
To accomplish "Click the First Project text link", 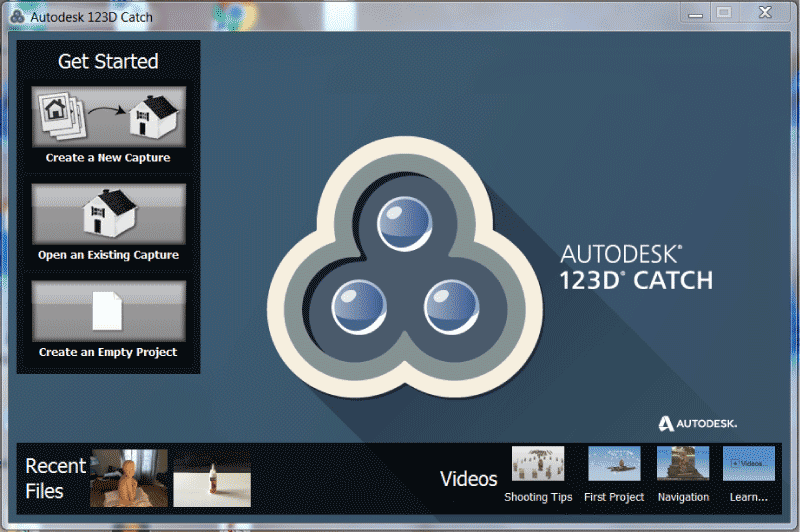I will 614,497.
